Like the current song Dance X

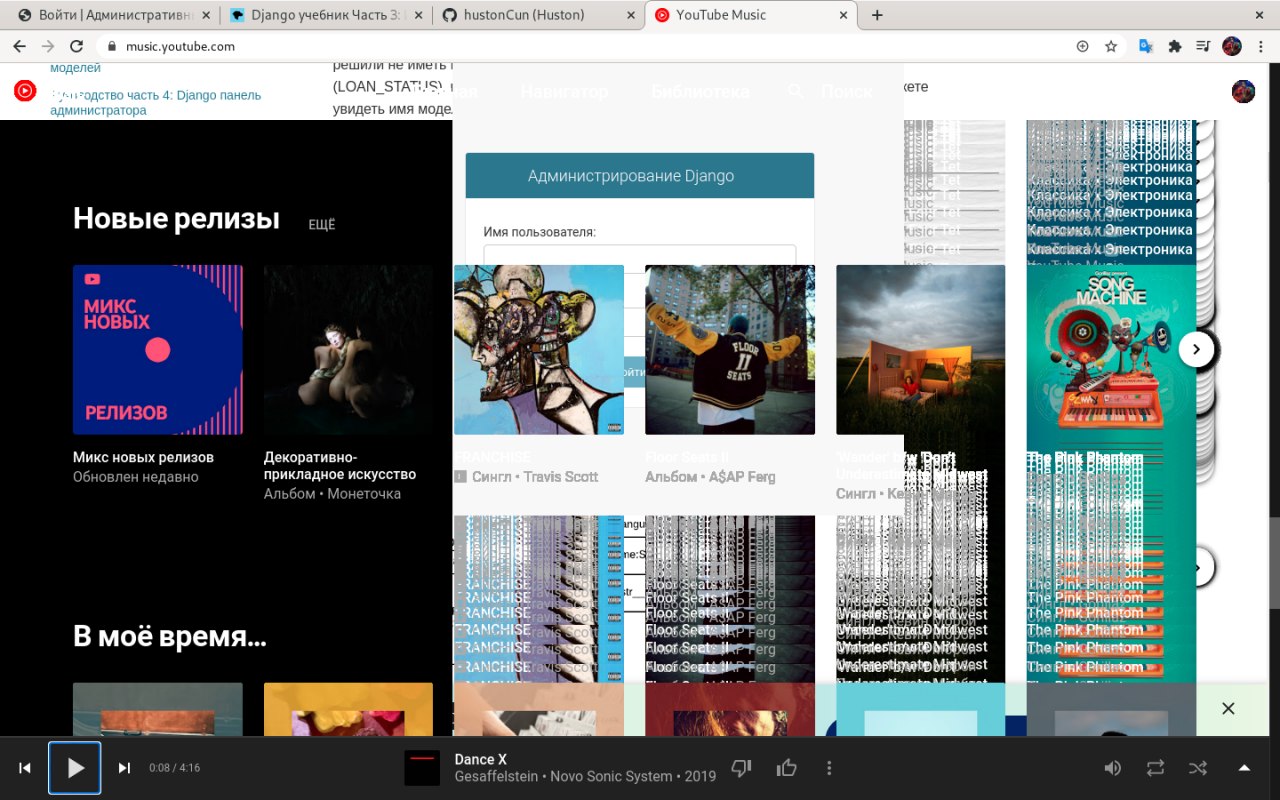[x=787, y=768]
